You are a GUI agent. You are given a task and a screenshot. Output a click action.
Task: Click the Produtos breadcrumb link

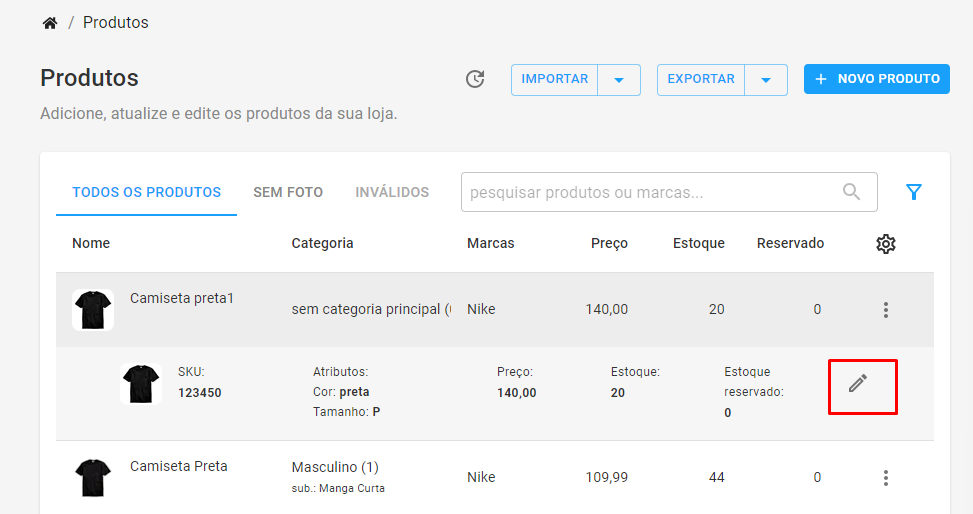116,23
